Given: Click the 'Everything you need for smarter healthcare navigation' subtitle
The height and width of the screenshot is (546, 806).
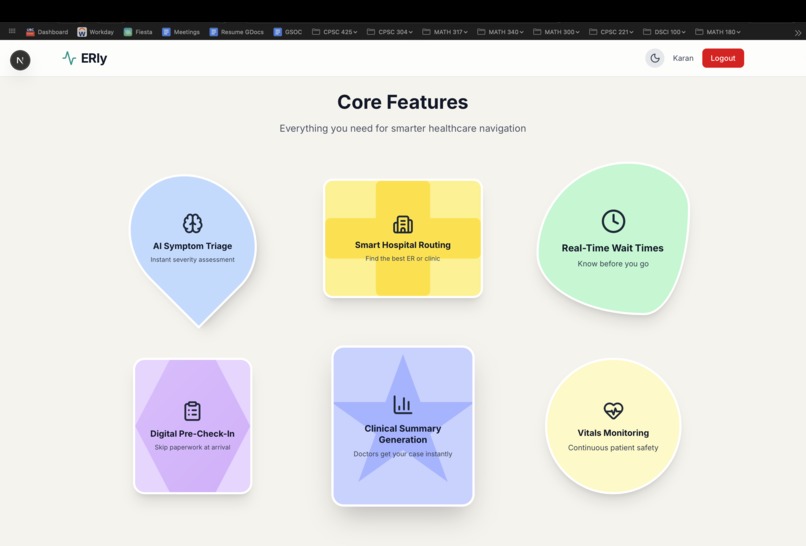Looking at the screenshot, I should click(x=402, y=128).
